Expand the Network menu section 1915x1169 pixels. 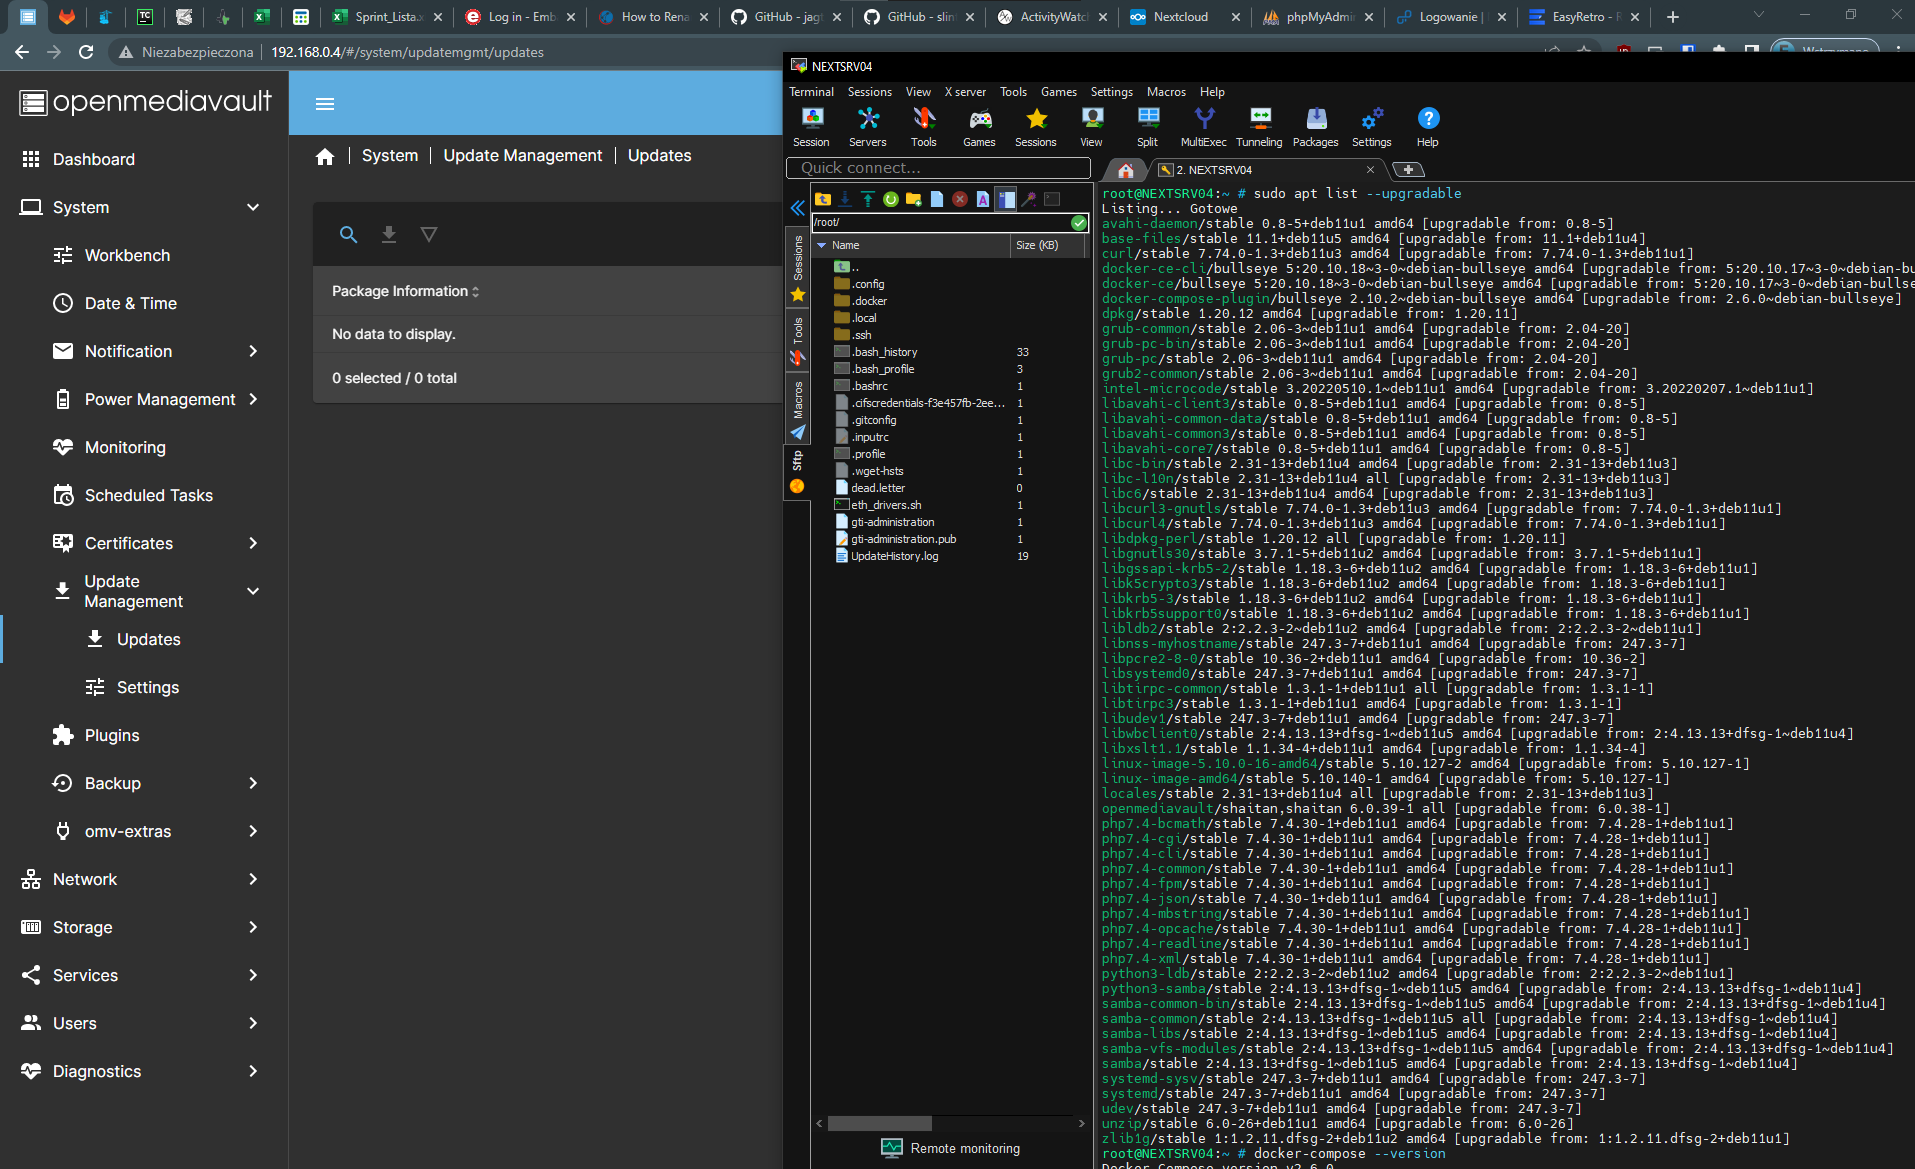(253, 879)
